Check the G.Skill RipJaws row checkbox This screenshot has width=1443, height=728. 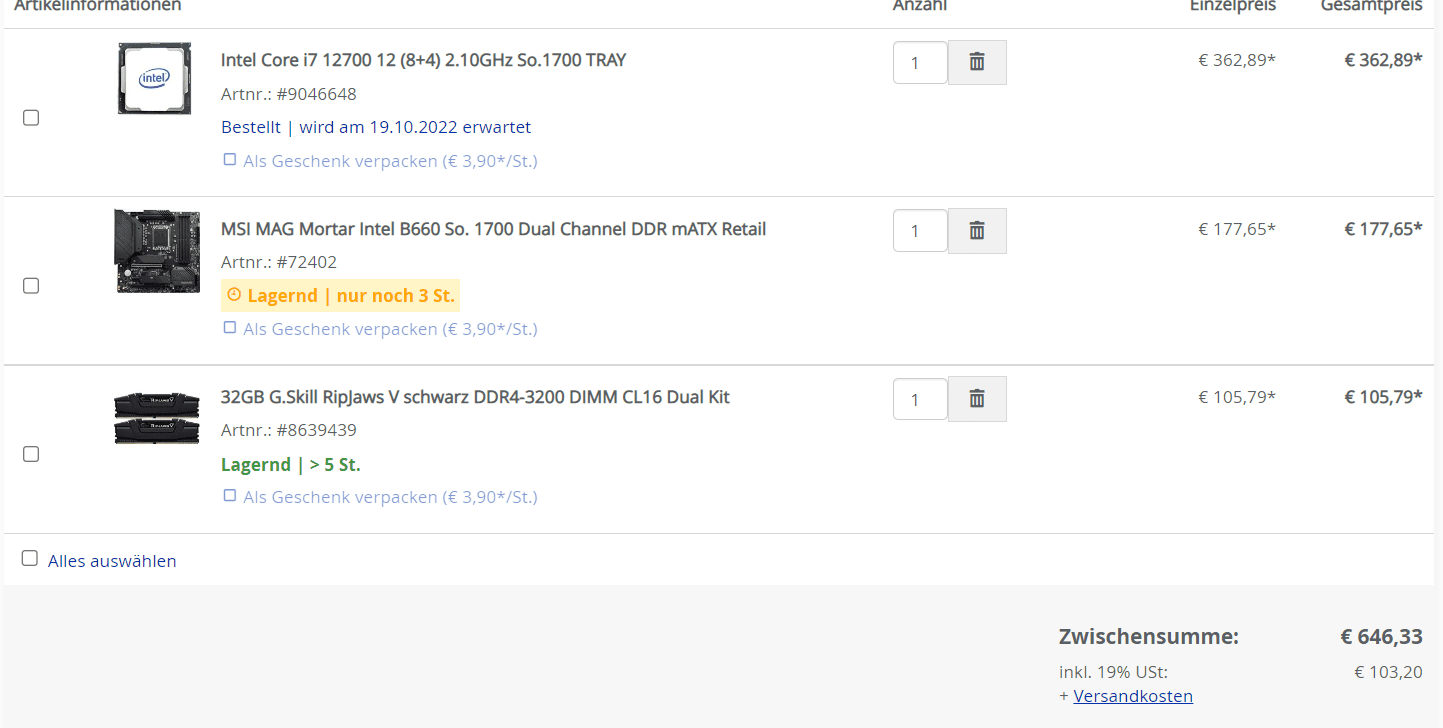[31, 454]
